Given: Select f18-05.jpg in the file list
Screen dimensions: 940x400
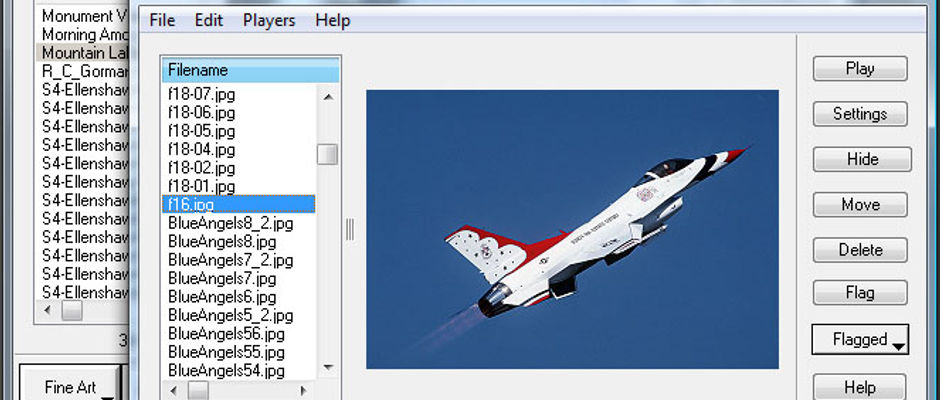Looking at the screenshot, I should pyautogui.click(x=239, y=131).
